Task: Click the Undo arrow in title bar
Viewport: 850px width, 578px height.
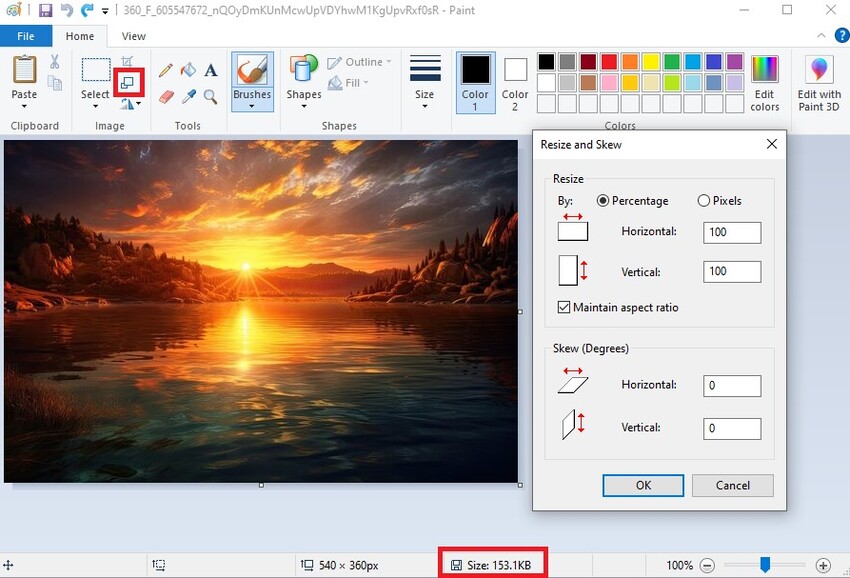Action: 66,10
